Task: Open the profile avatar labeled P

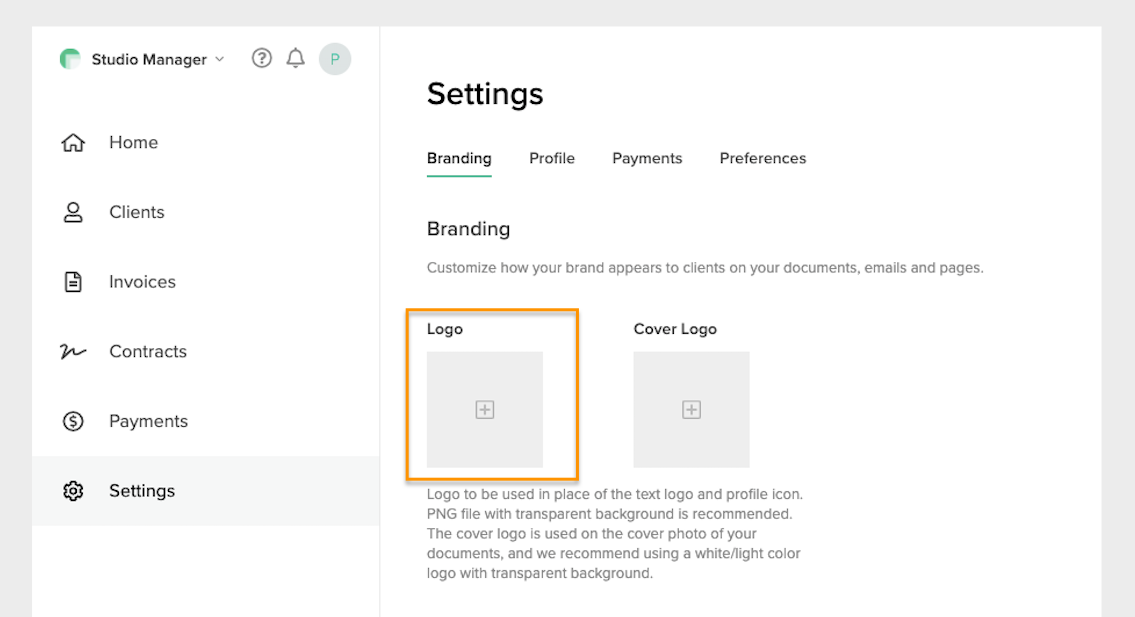Action: click(x=335, y=59)
